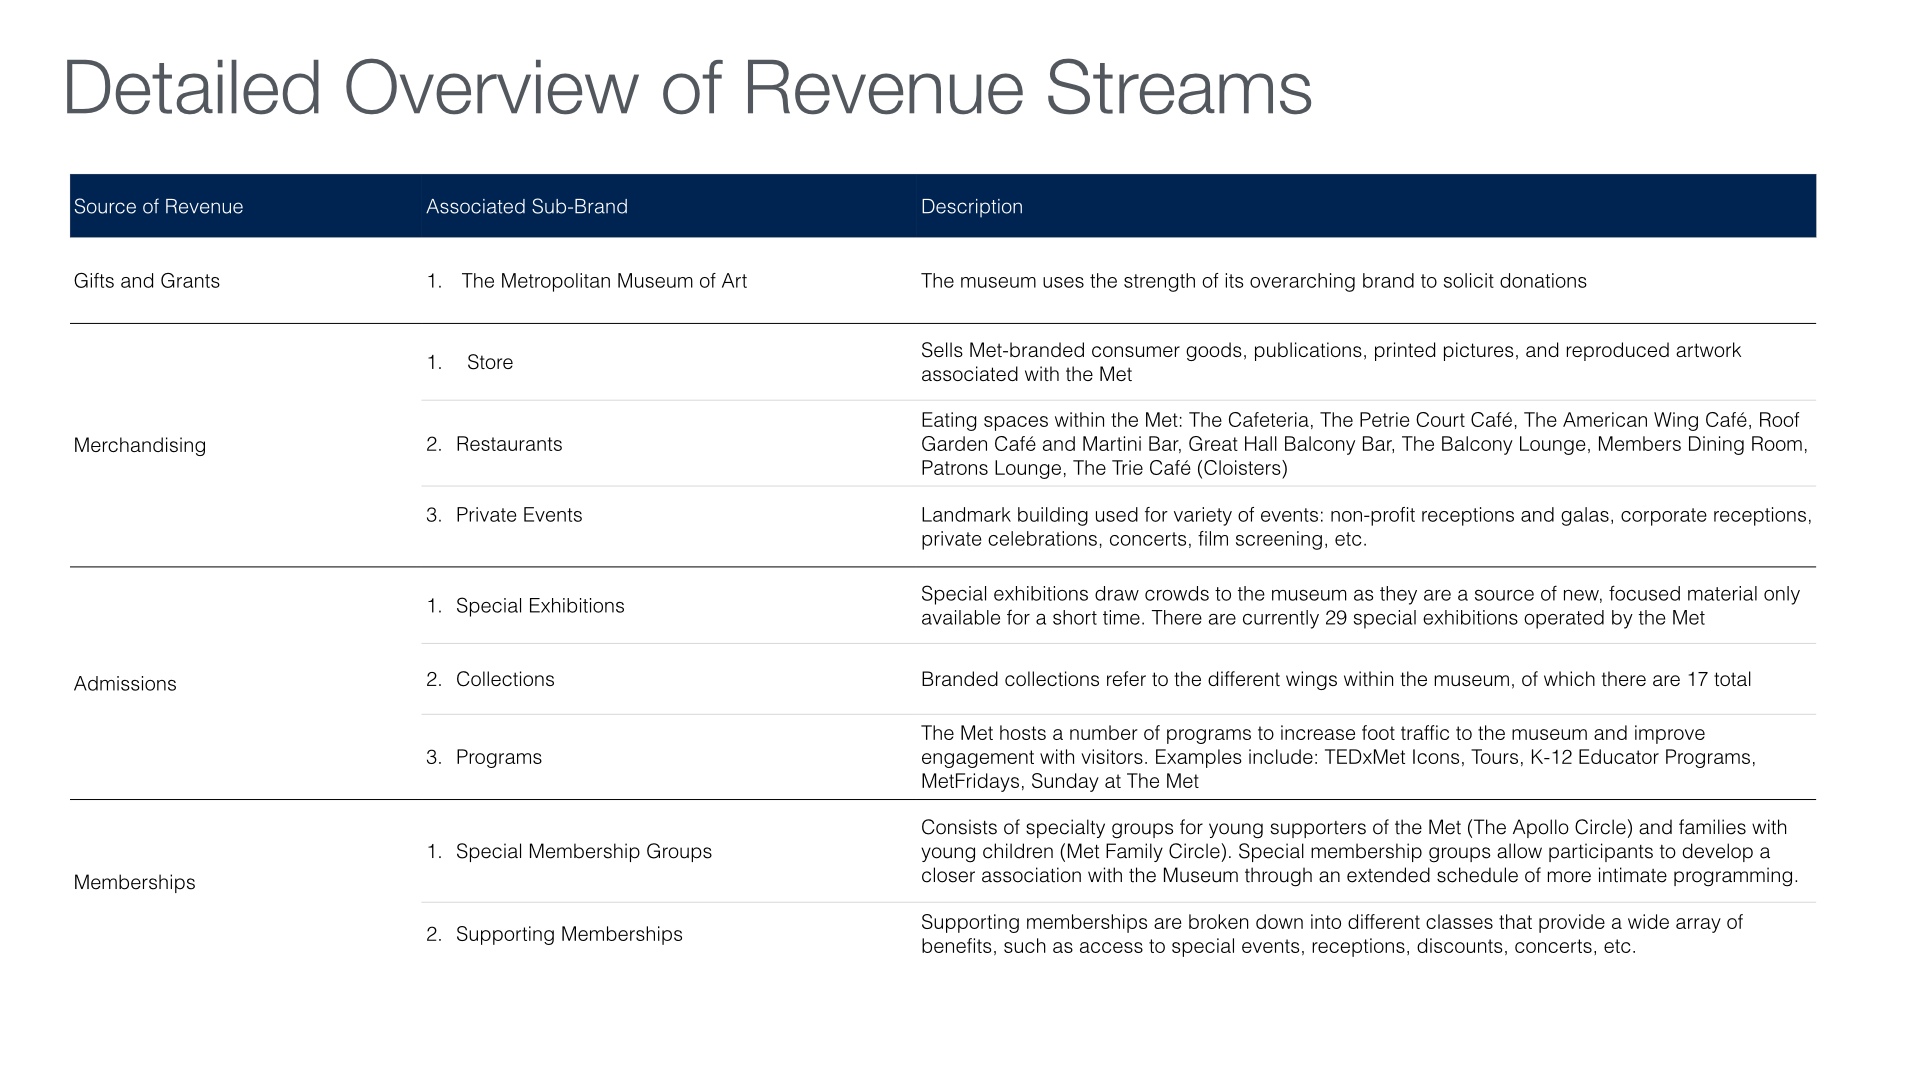Click the description starting 'Landmark building used'
The height and width of the screenshot is (1080, 1920).
coord(1366,527)
